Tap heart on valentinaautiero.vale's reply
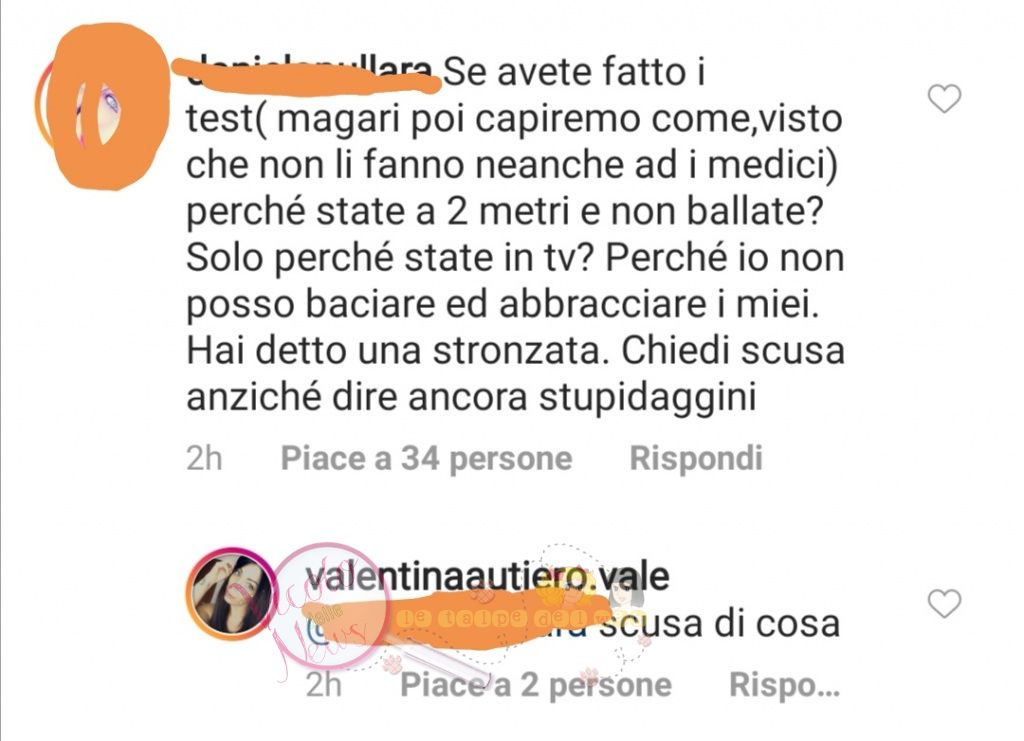Screen dimensions: 1024x741 pyautogui.click(x=944, y=603)
